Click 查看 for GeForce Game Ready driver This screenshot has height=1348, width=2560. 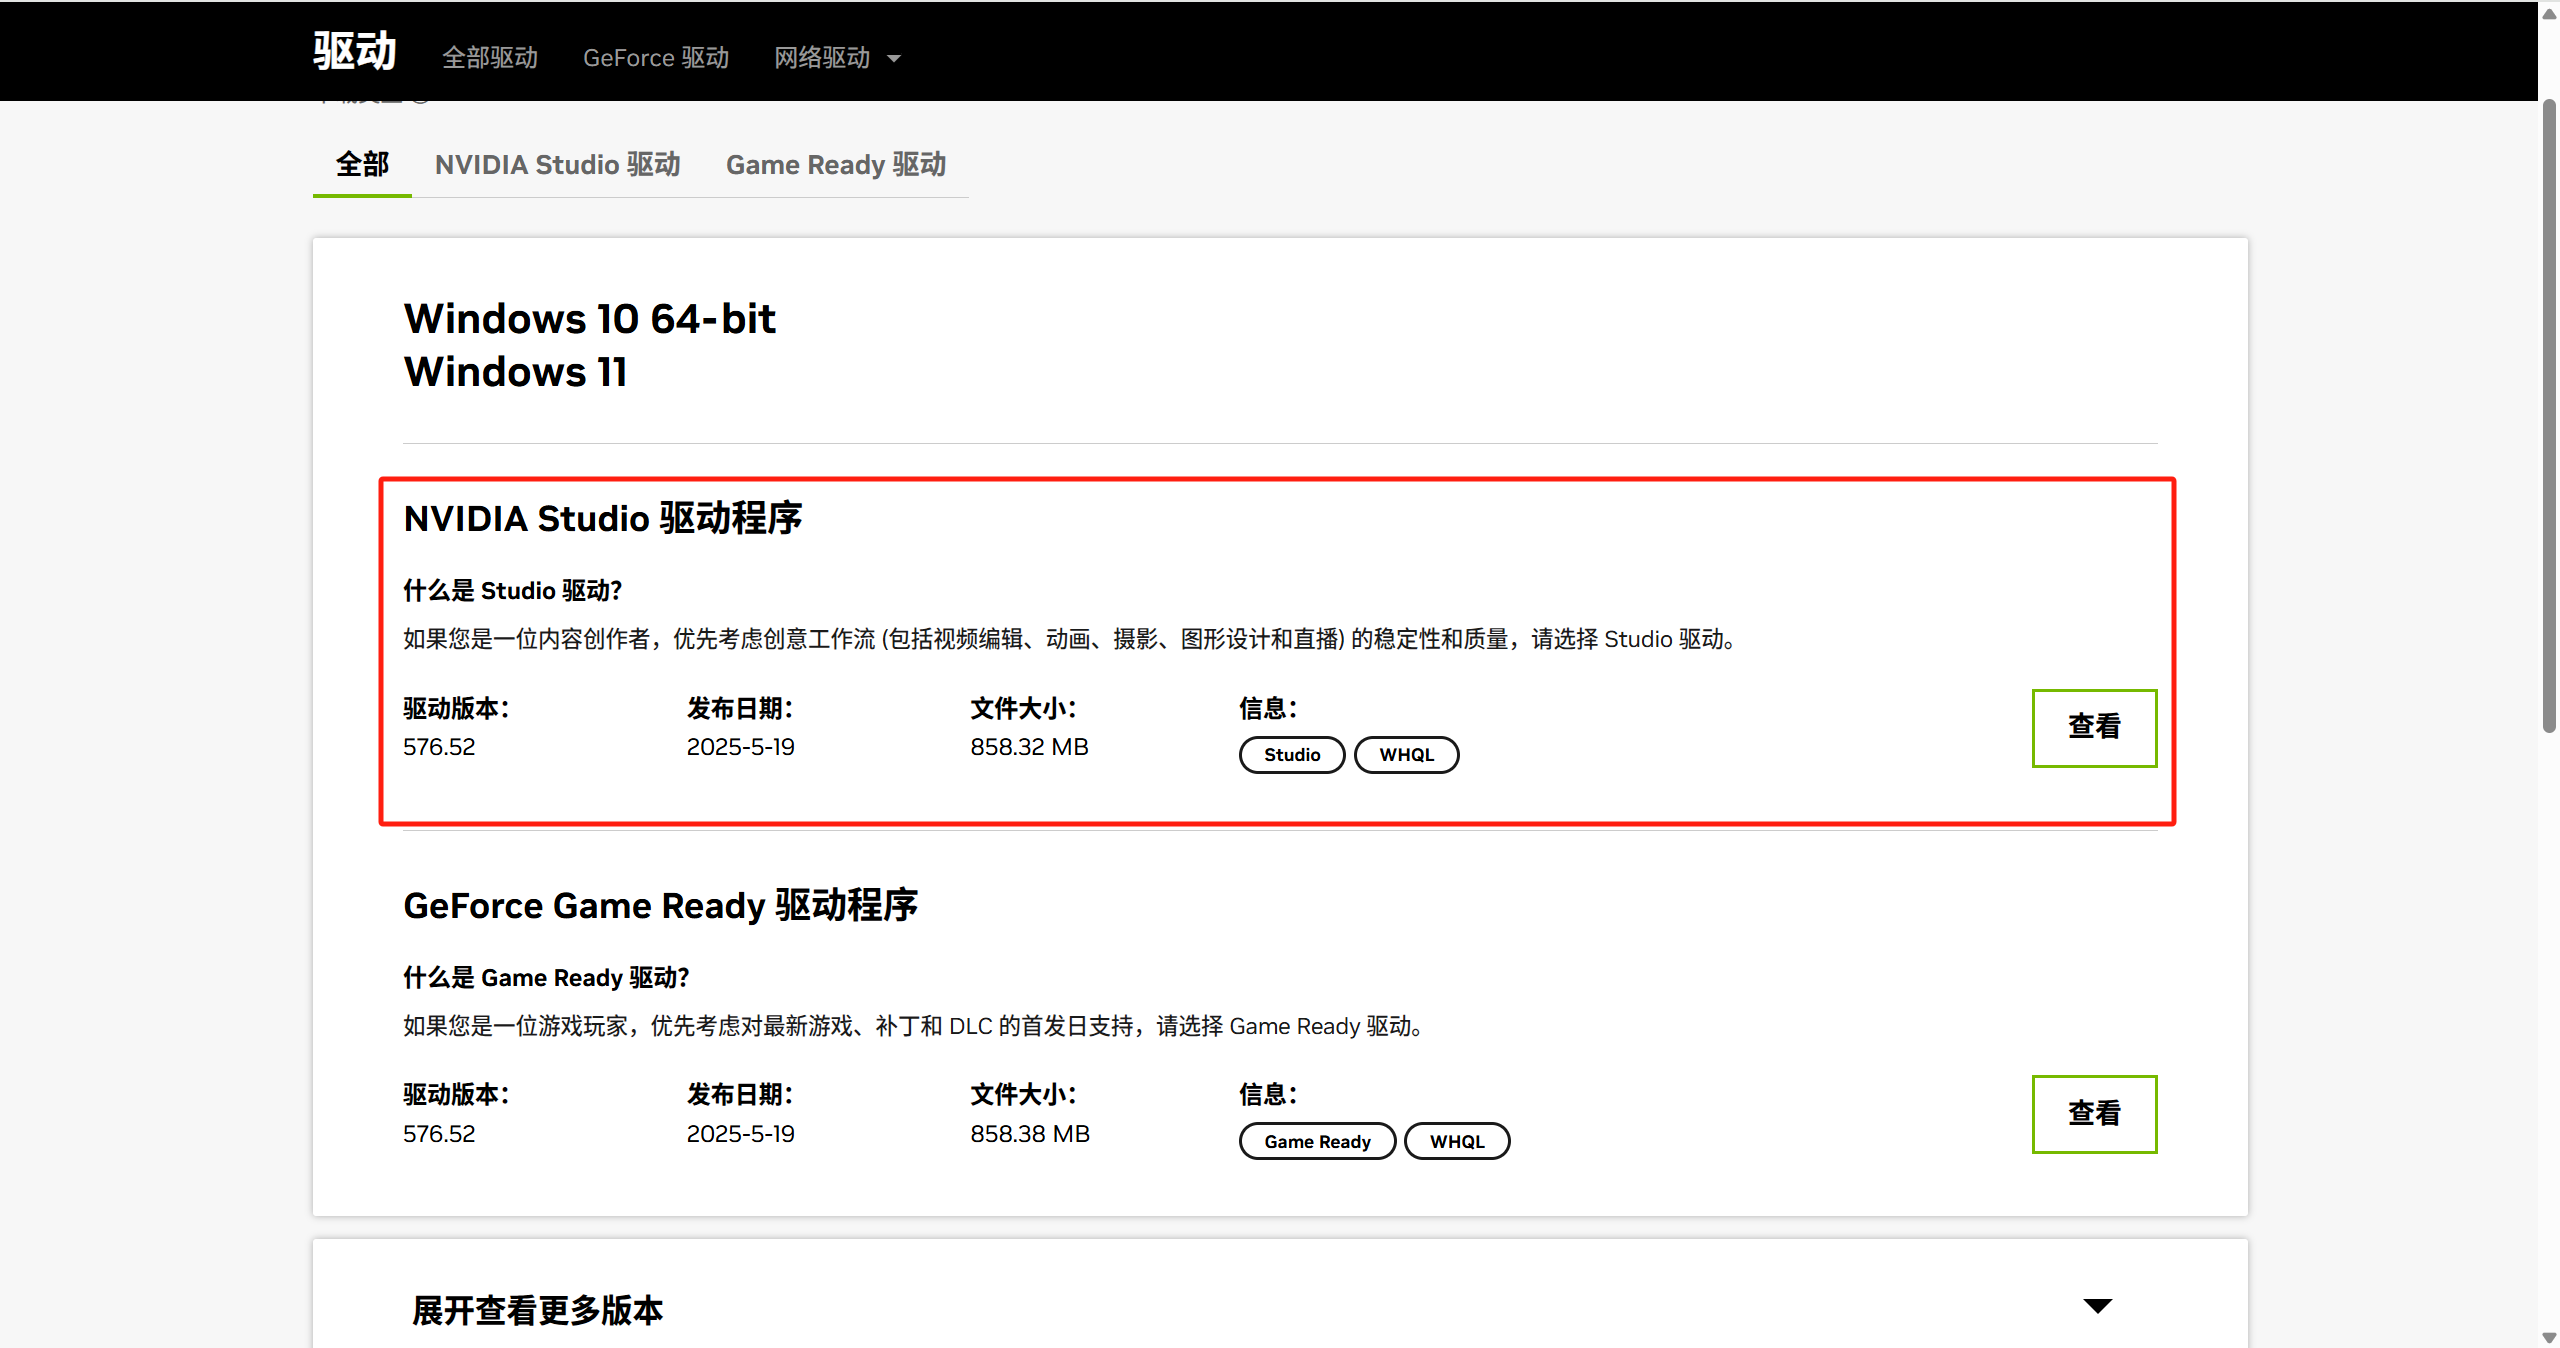coord(2093,1113)
